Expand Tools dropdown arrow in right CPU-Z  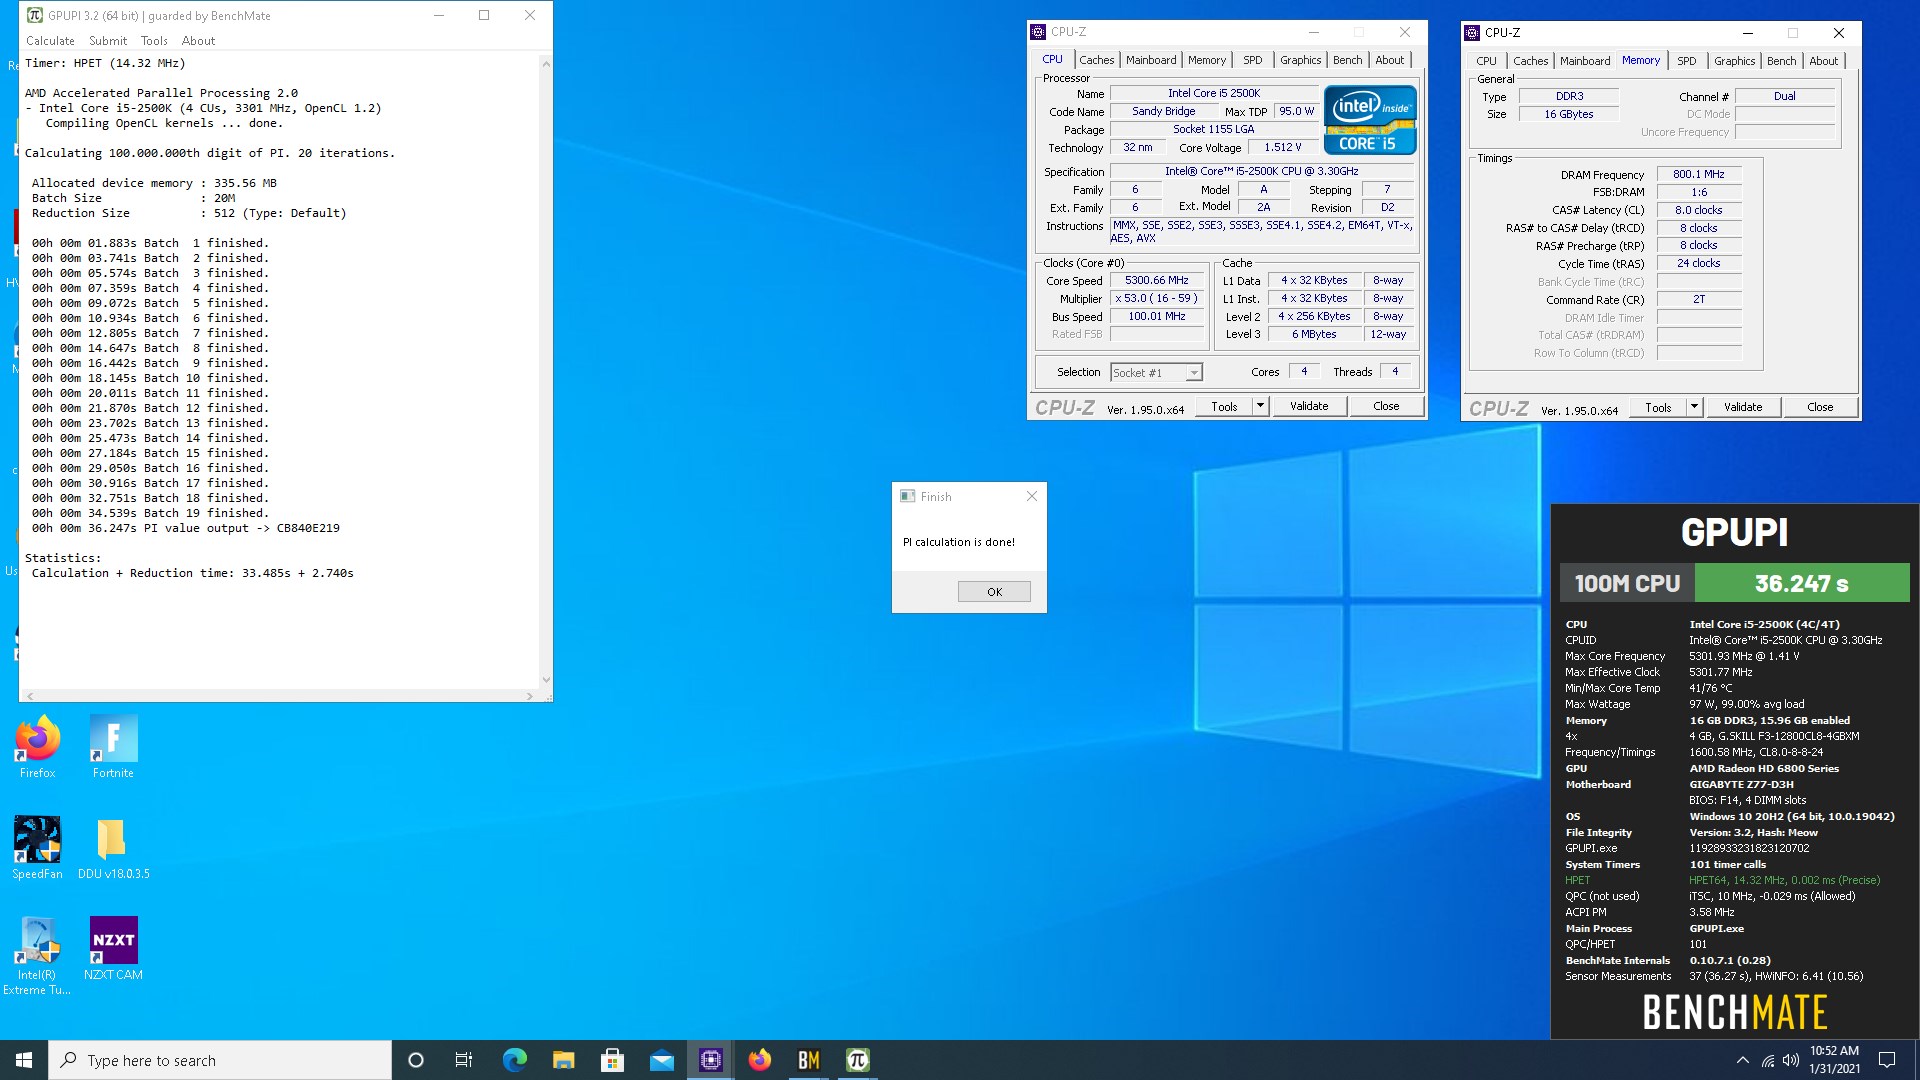(x=1694, y=407)
